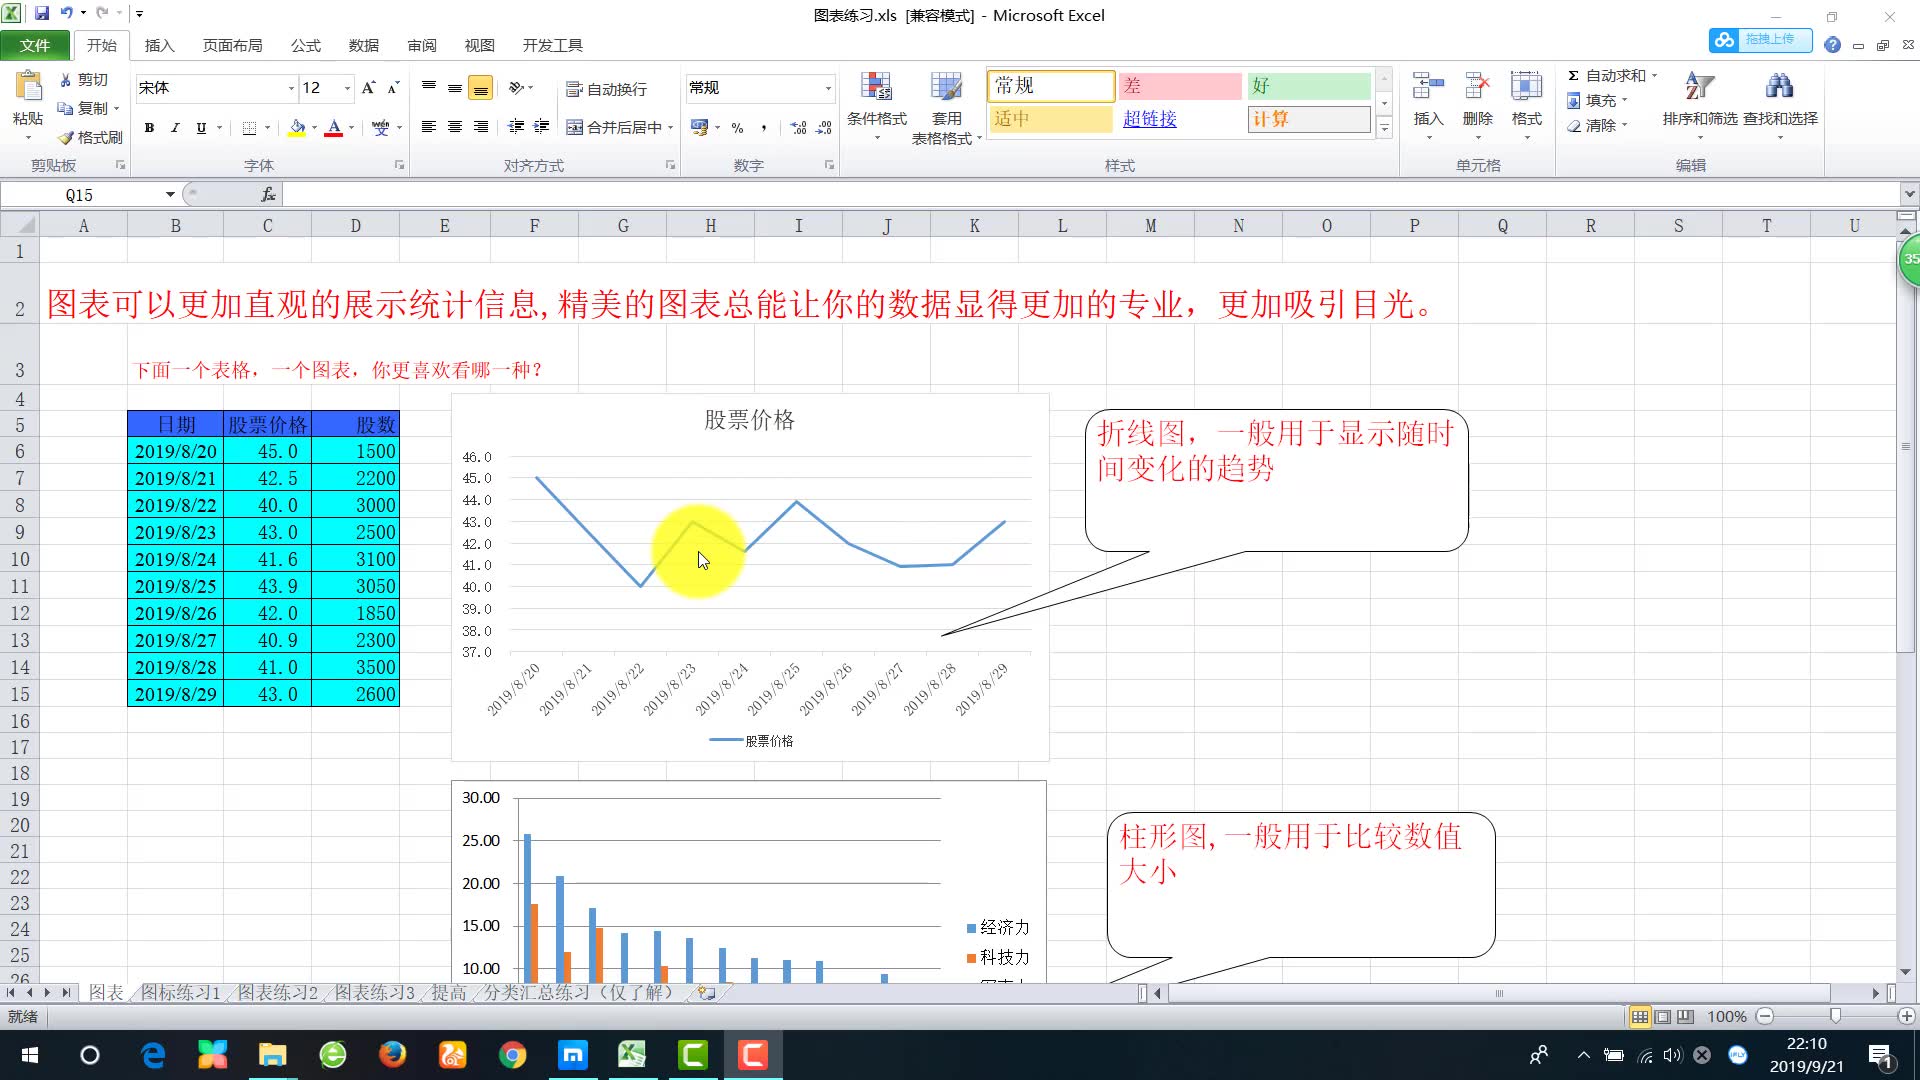Open the Insert ribbon tab
The height and width of the screenshot is (1080, 1920).
[x=159, y=45]
